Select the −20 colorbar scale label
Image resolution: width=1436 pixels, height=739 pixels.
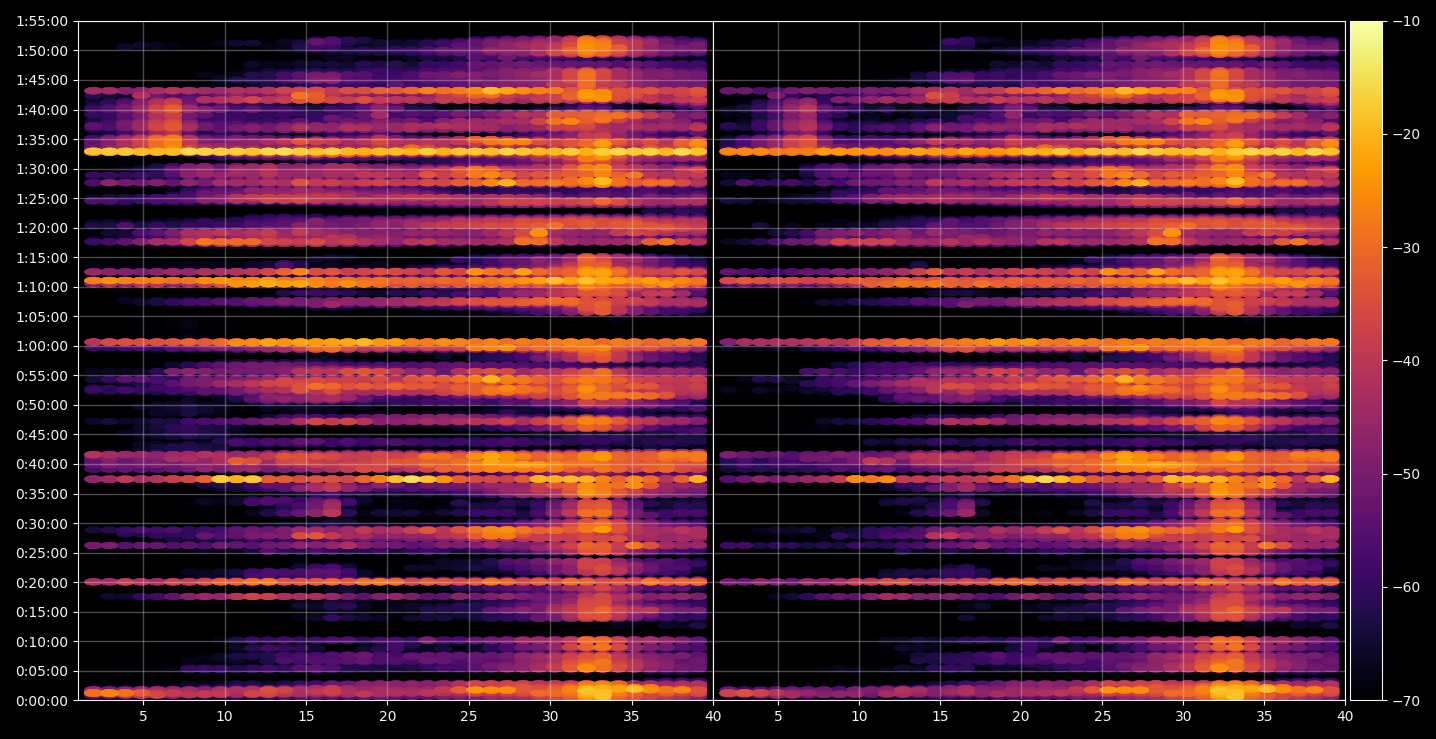1405,134
